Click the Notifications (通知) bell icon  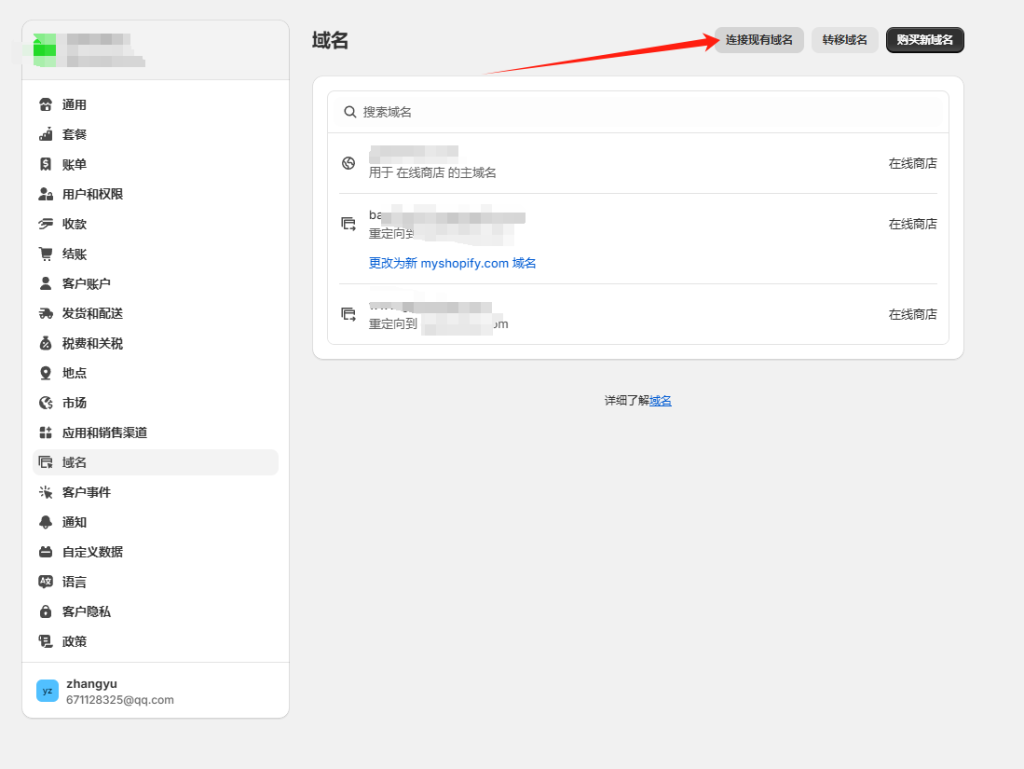click(x=45, y=522)
